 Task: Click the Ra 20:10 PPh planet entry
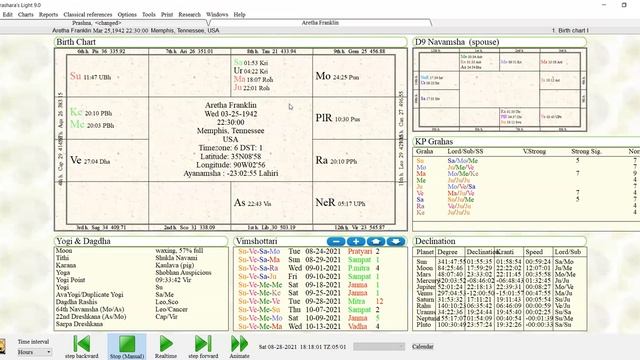point(336,160)
